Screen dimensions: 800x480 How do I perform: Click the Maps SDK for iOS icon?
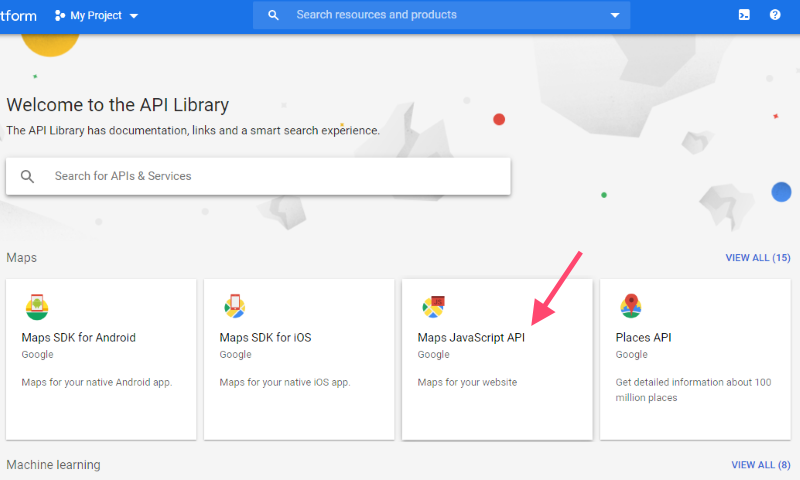[235, 306]
